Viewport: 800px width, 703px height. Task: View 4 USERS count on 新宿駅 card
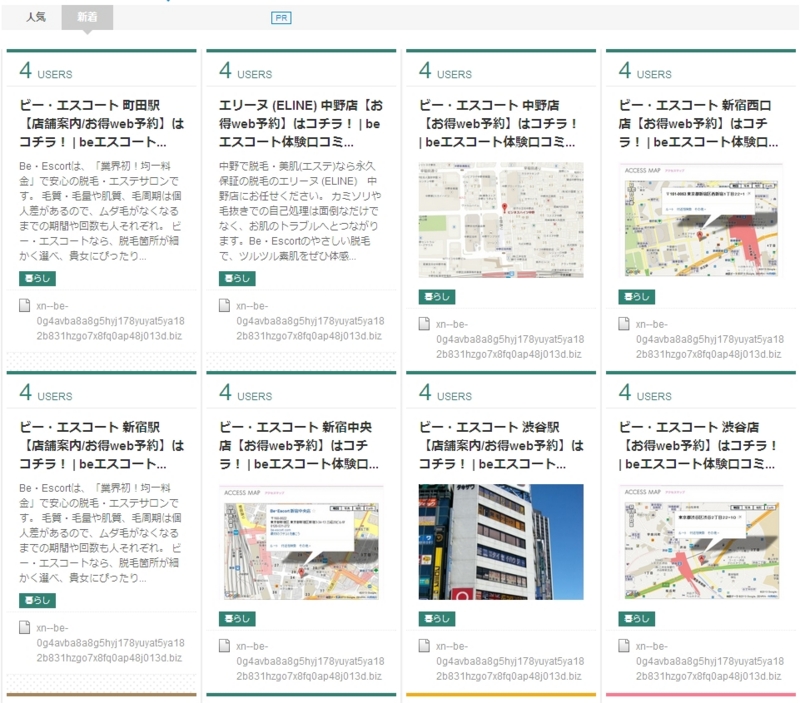click(46, 393)
